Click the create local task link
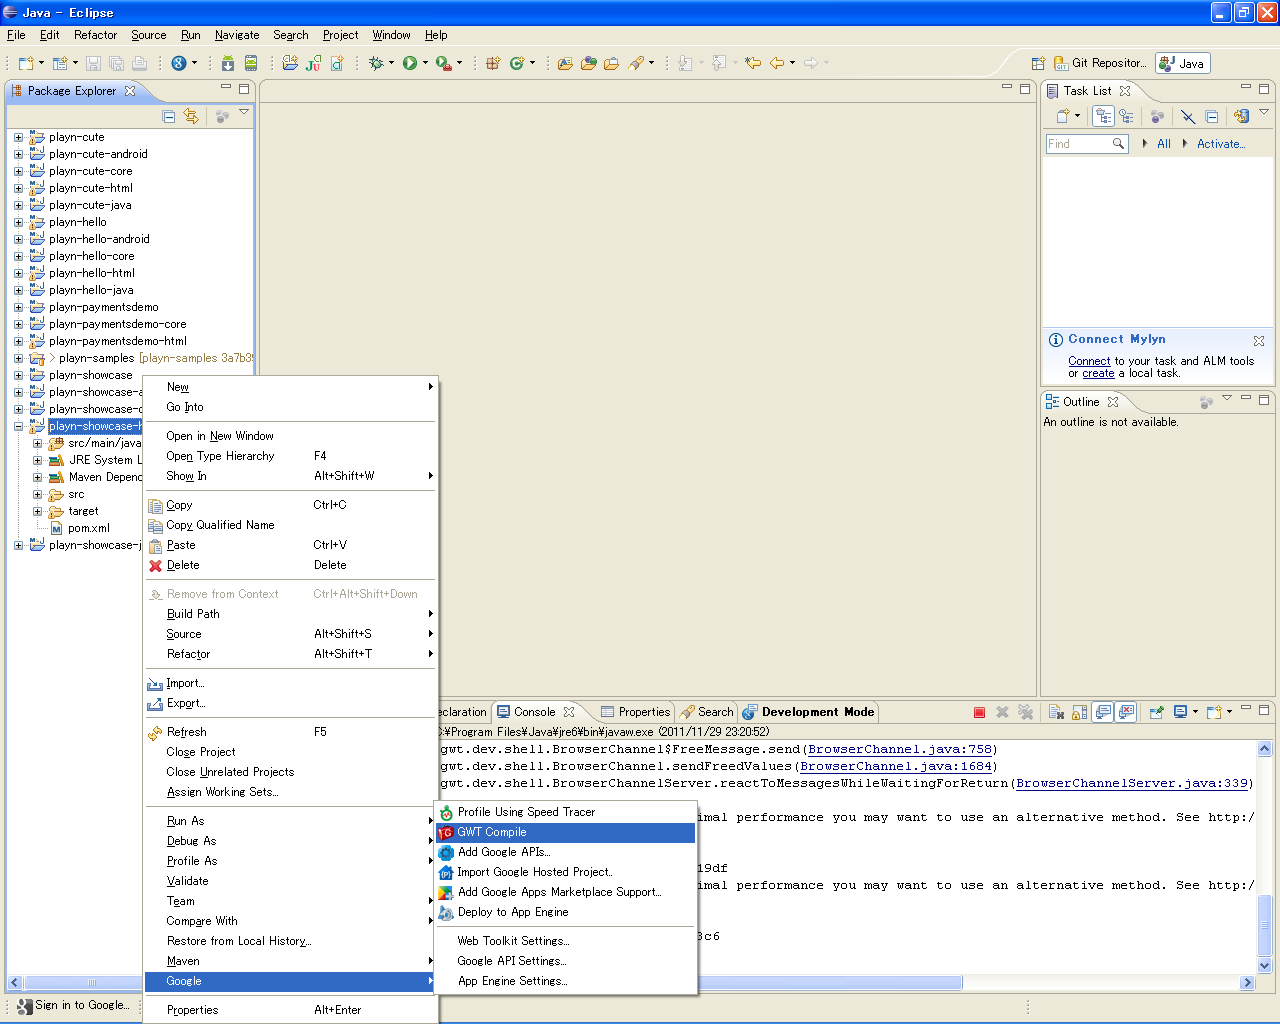1280x1024 pixels. [1098, 373]
